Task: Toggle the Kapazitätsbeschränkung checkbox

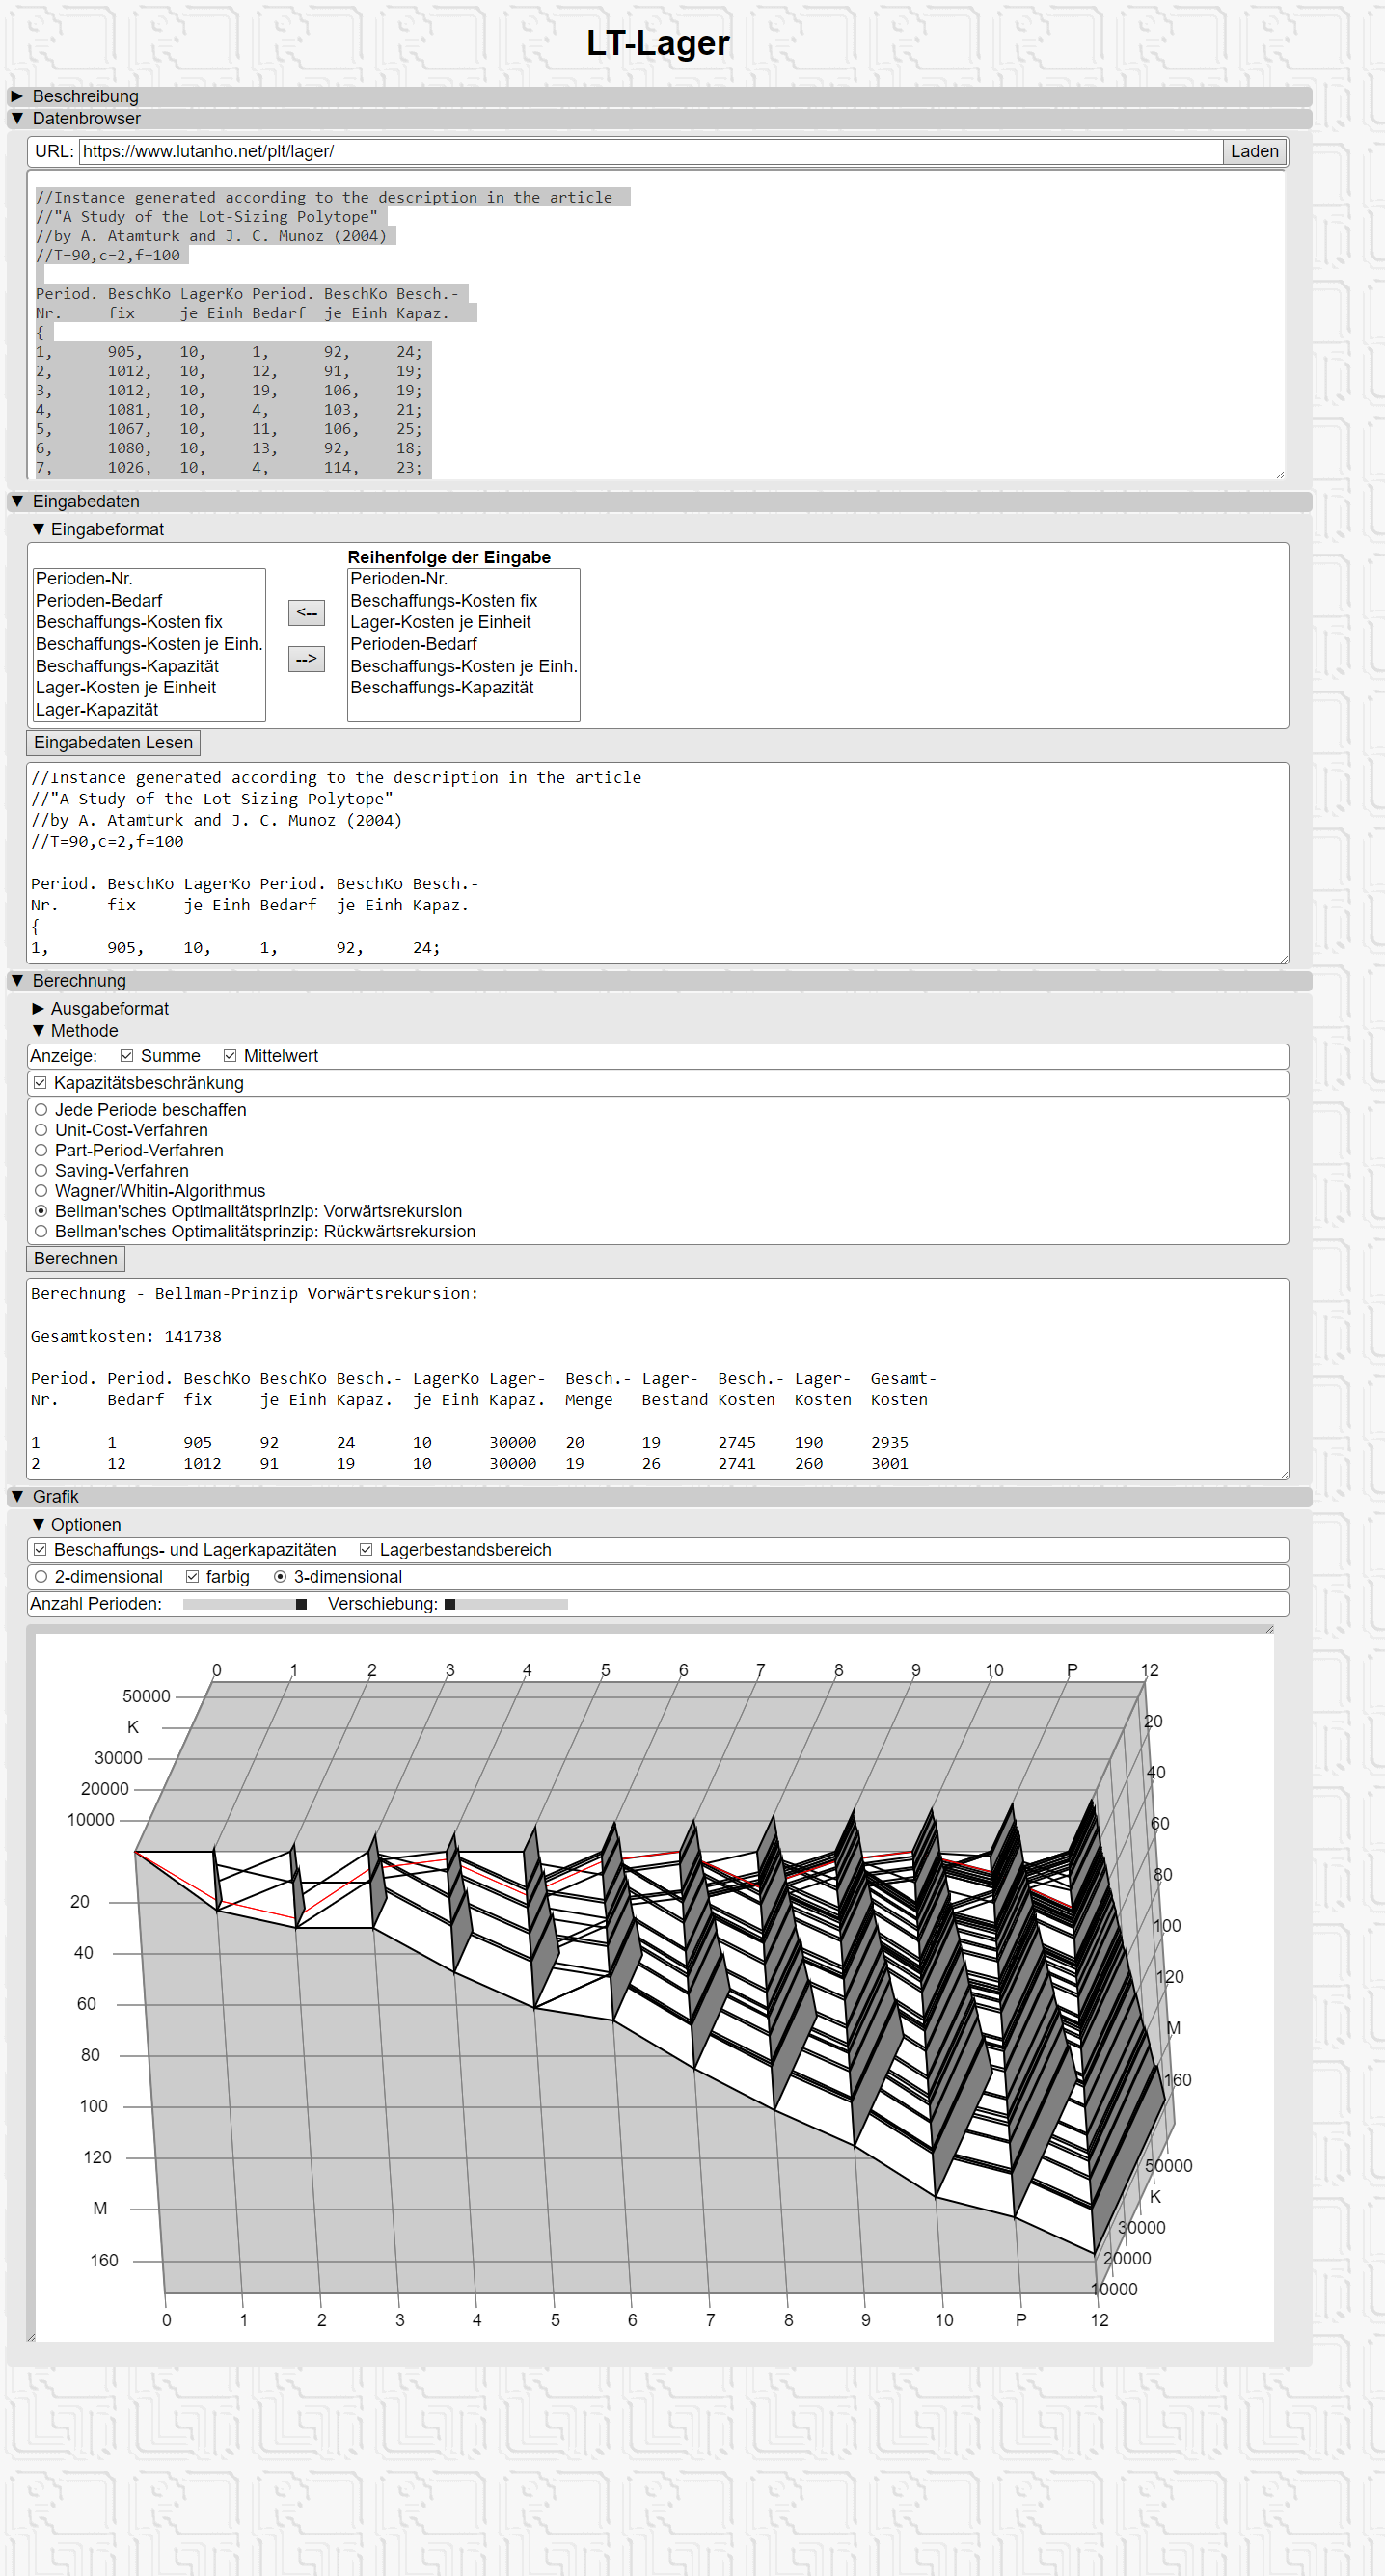Action: pyautogui.click(x=40, y=1083)
